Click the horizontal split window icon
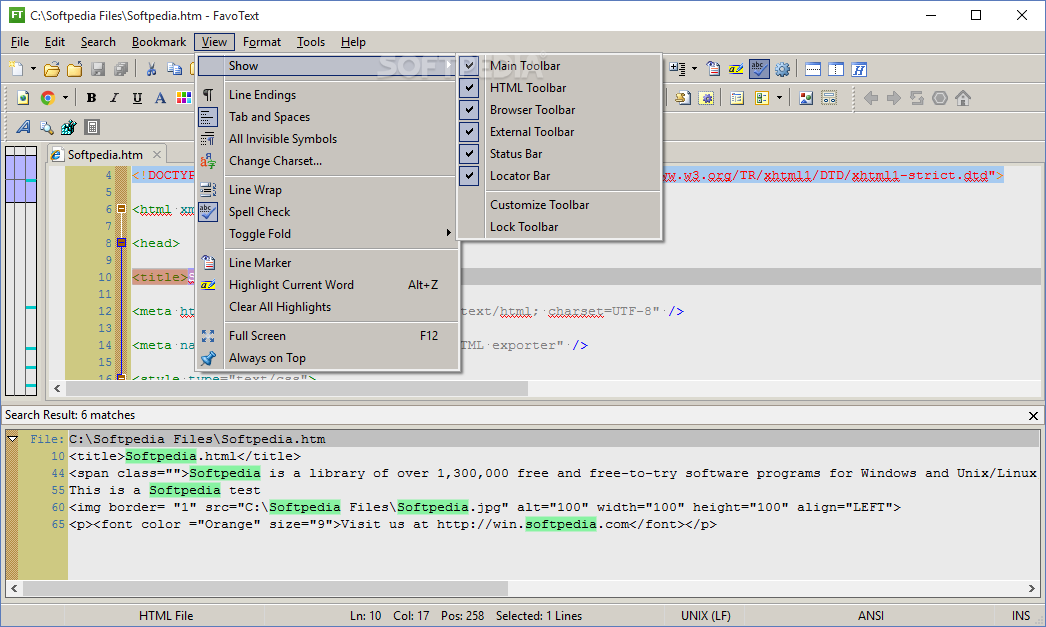Screen dimensions: 1046x627 (813, 69)
